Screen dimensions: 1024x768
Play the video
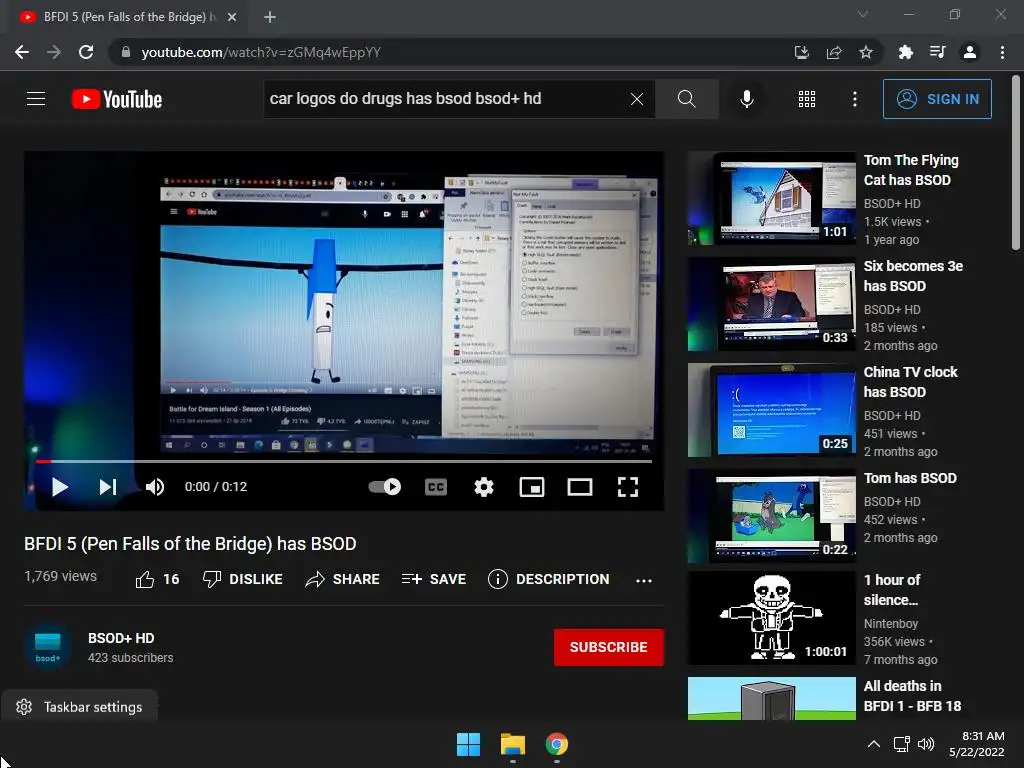click(59, 487)
